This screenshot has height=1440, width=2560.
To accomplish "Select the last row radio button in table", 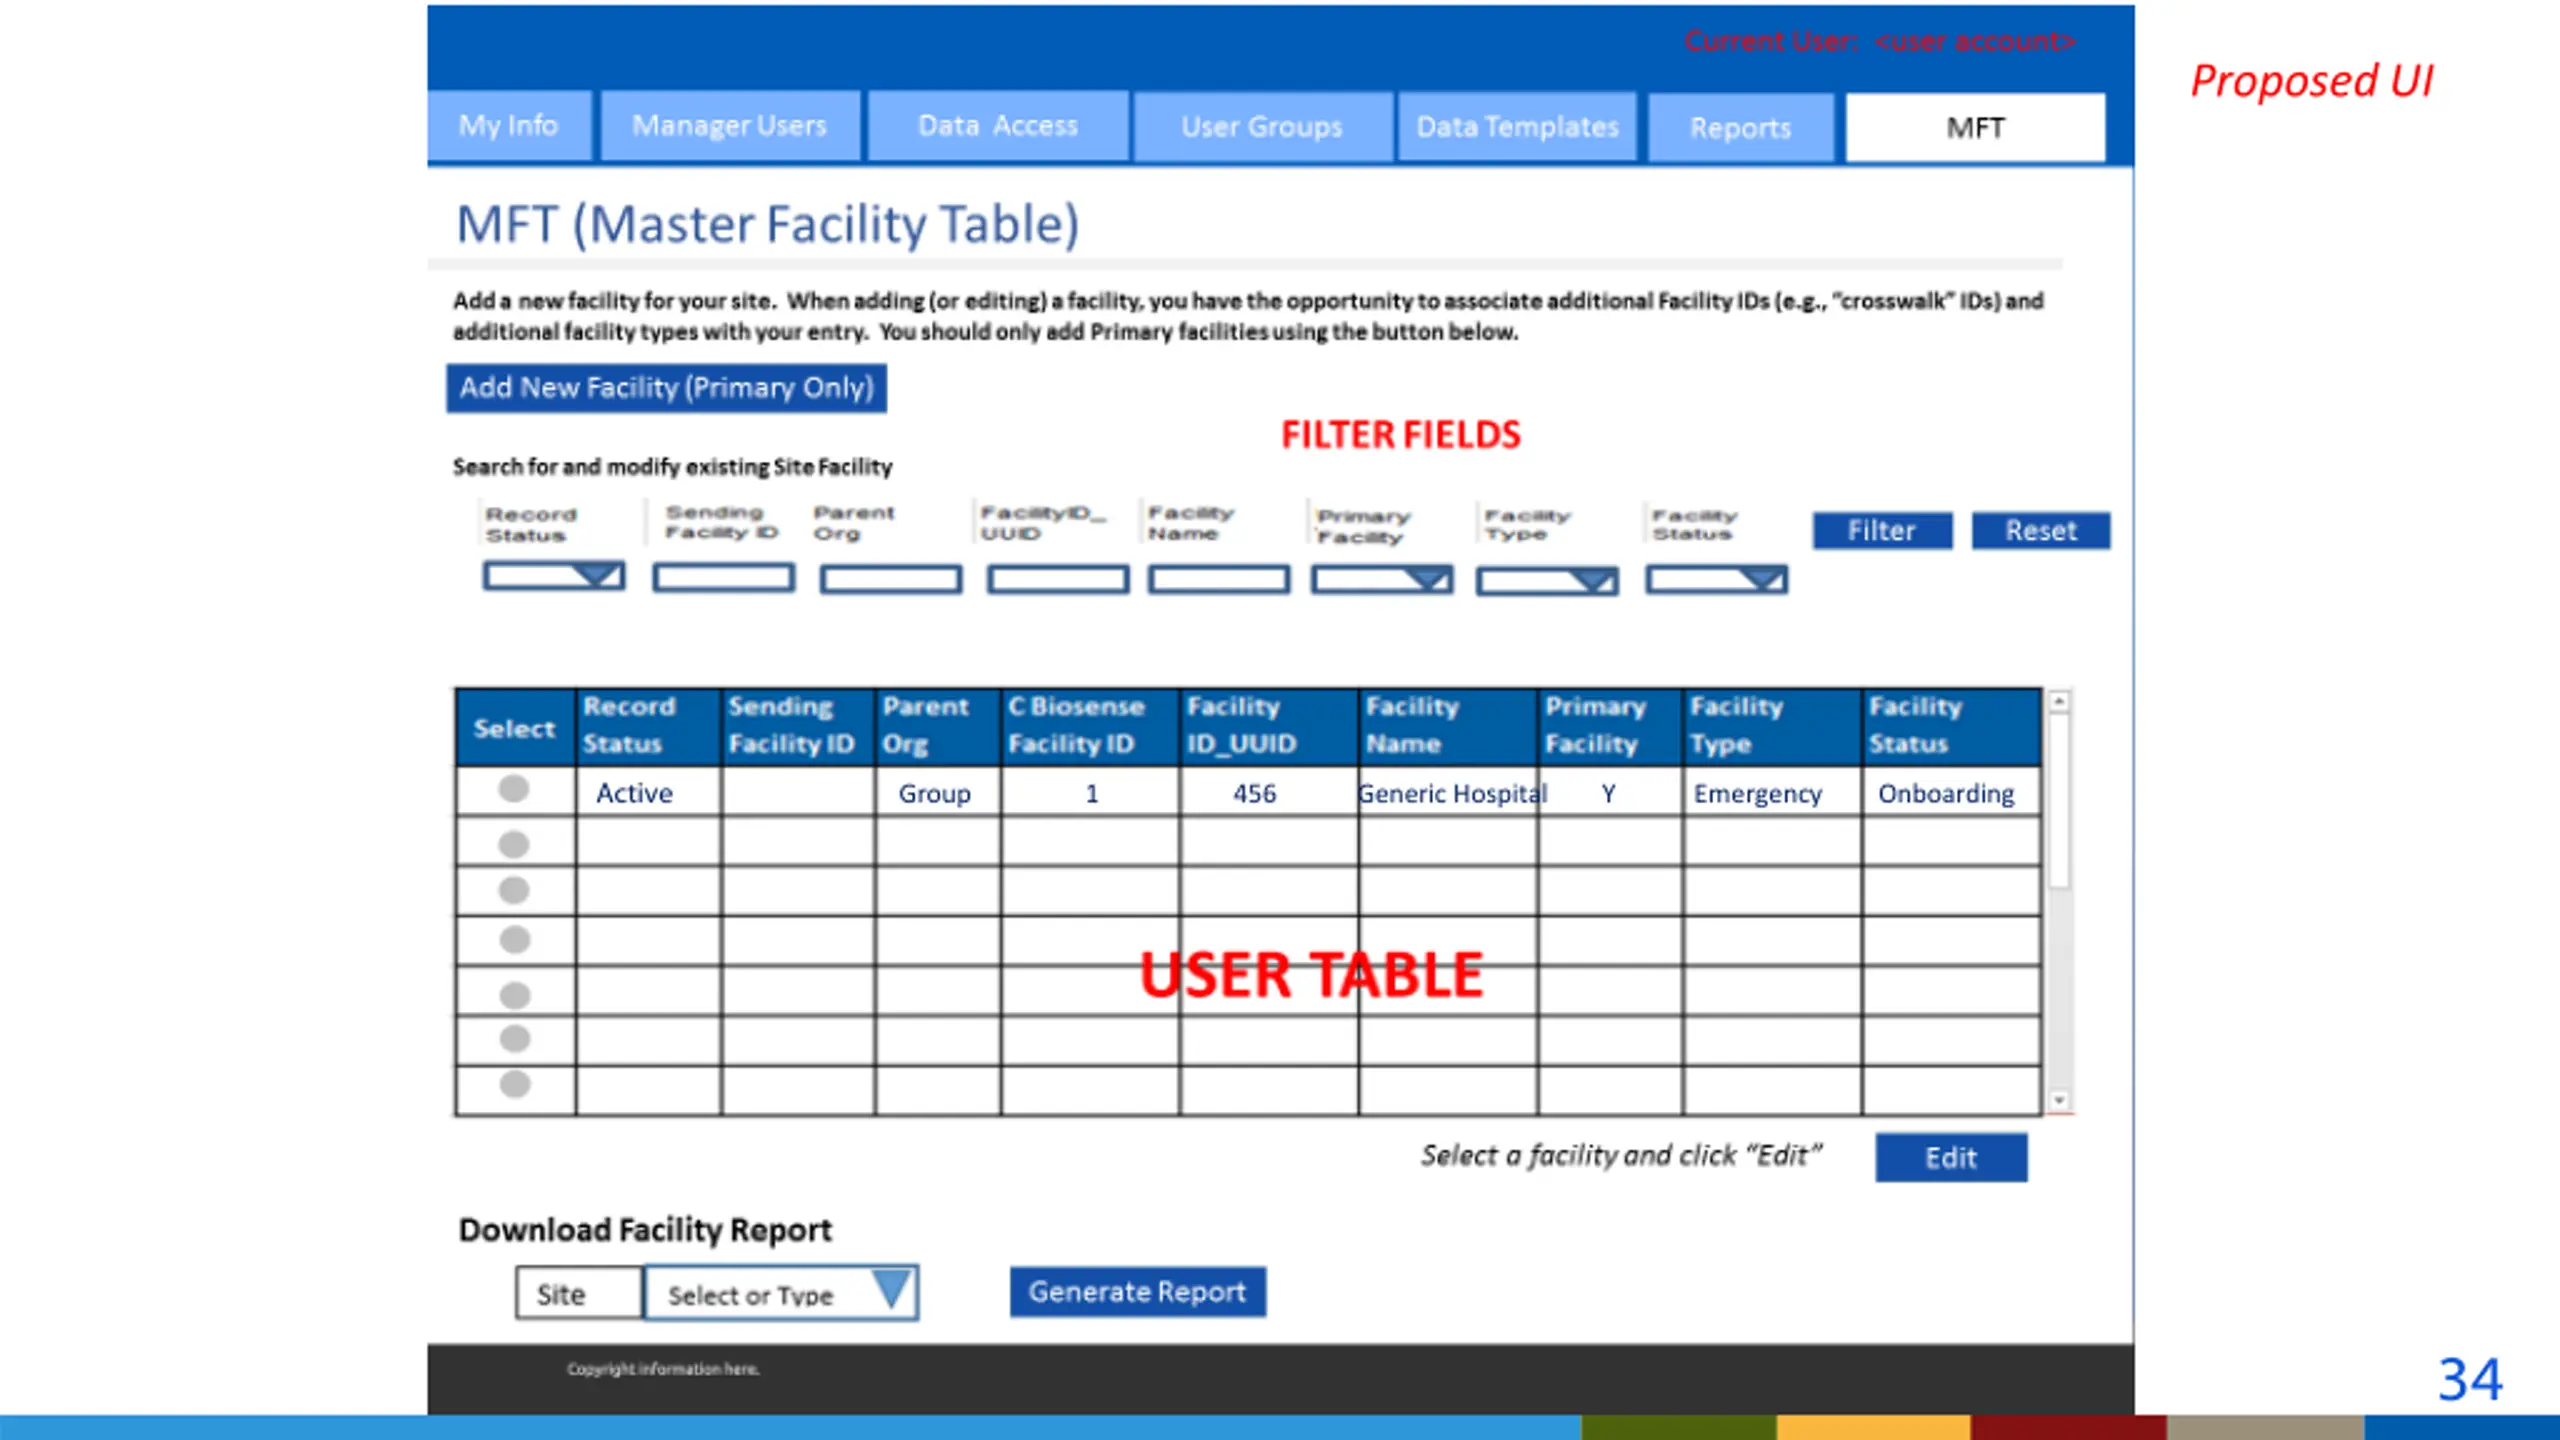I will [x=514, y=1084].
